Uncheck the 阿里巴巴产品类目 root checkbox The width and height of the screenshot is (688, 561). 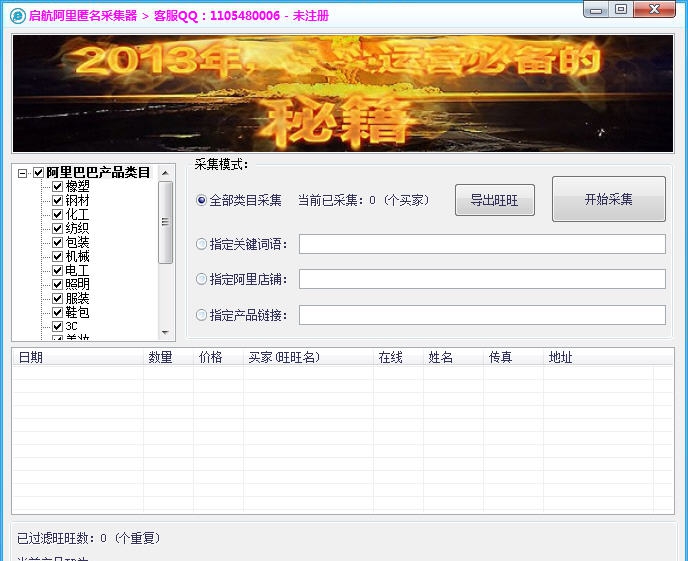point(38,172)
